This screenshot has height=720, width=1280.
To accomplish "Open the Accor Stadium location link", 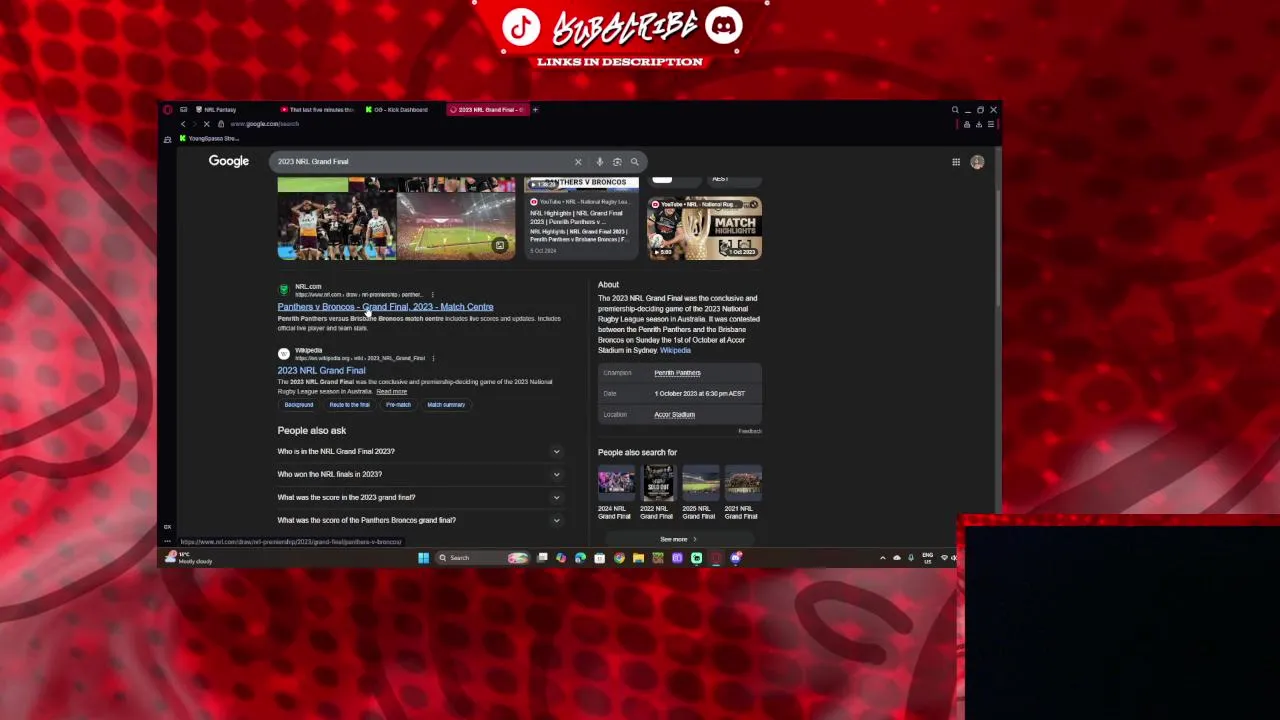I will point(674,415).
